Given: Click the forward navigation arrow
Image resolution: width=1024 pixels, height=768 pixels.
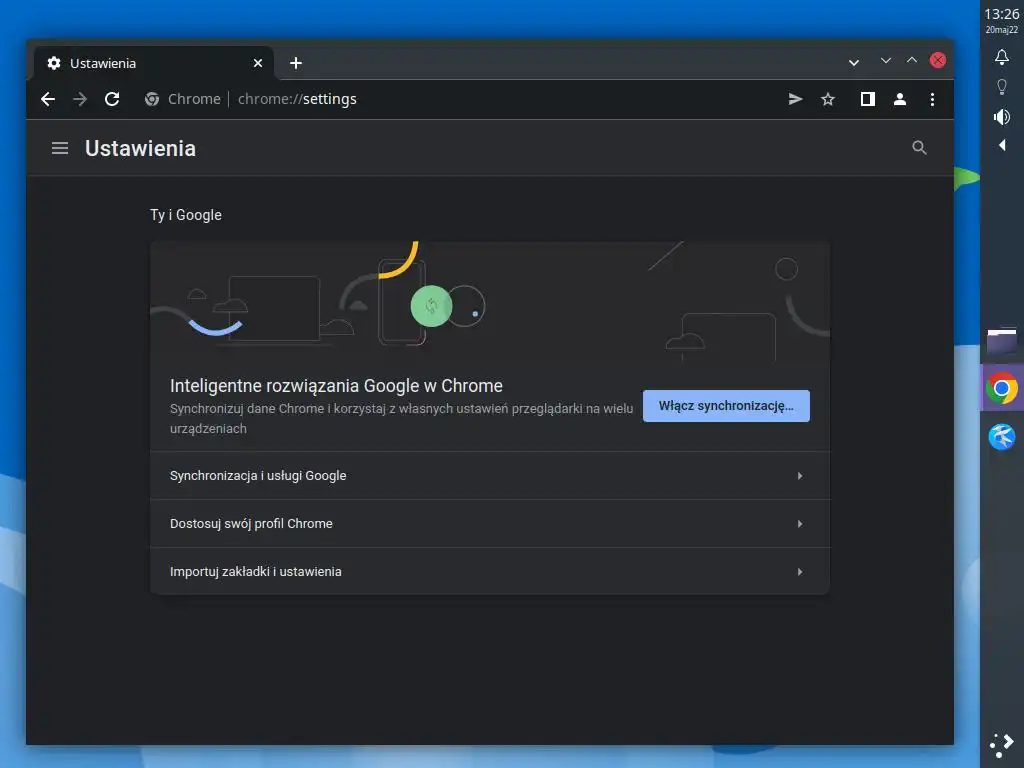Looking at the screenshot, I should click(80, 99).
